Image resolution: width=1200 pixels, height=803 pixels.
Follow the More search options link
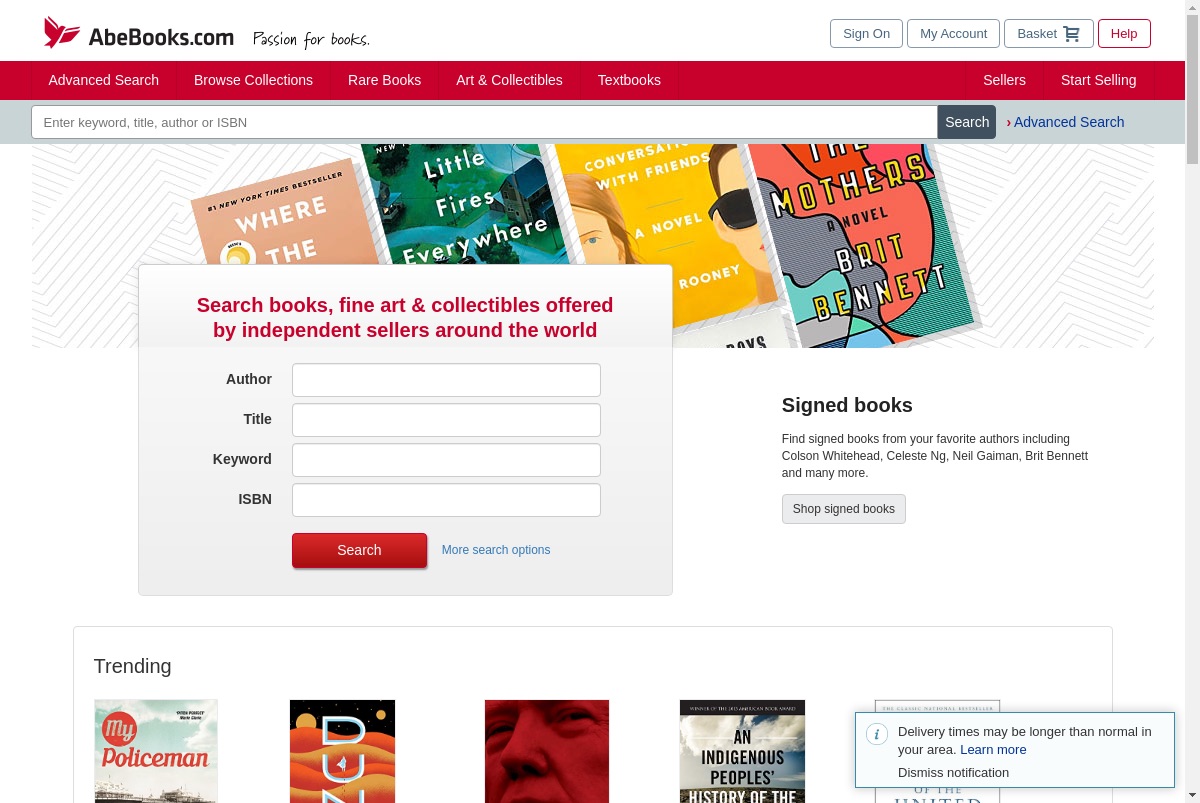(x=496, y=550)
